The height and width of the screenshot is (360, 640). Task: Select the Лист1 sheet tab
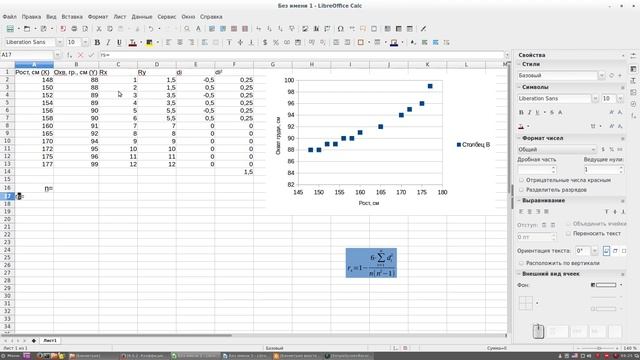[x=50, y=340]
